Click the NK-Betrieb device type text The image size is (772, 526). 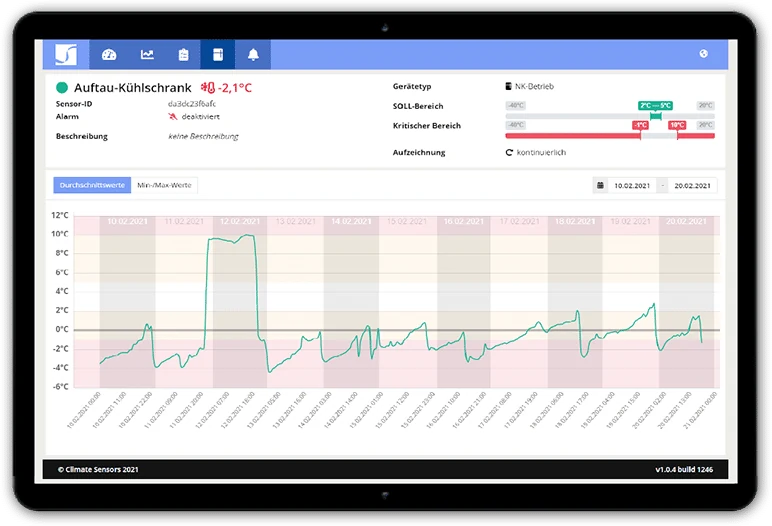pos(534,86)
